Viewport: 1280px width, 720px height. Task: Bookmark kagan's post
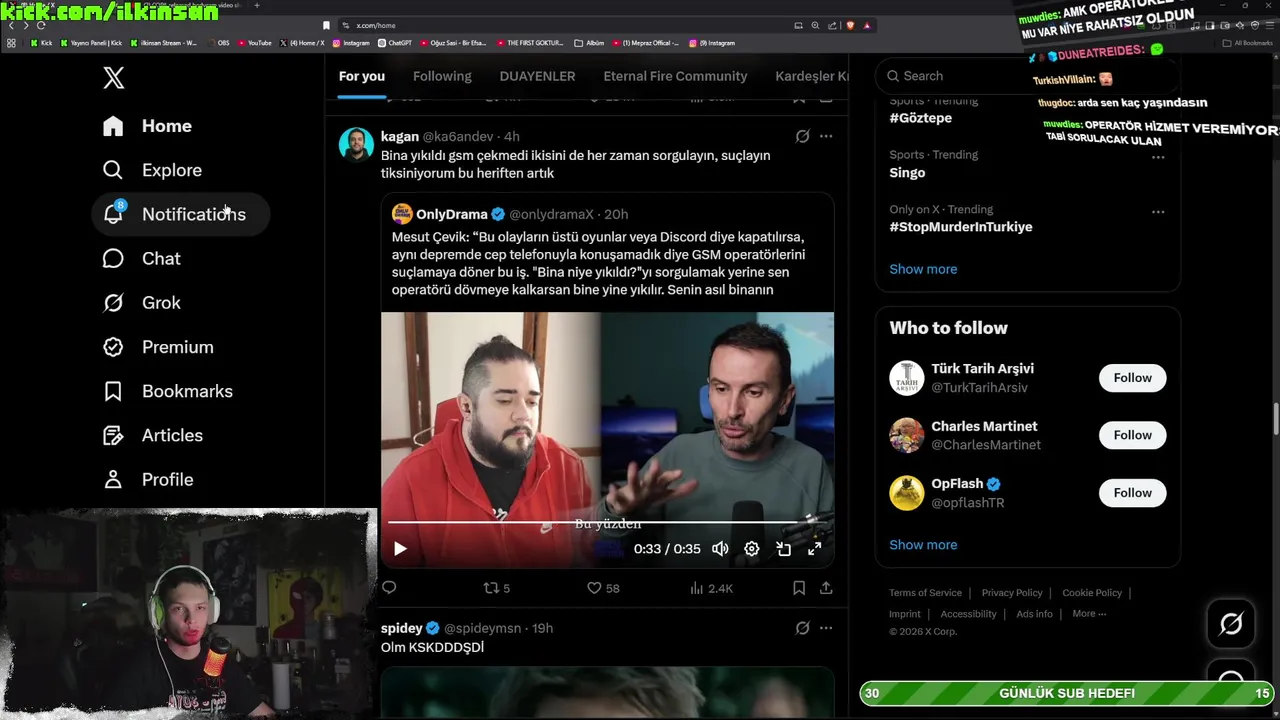click(x=799, y=588)
